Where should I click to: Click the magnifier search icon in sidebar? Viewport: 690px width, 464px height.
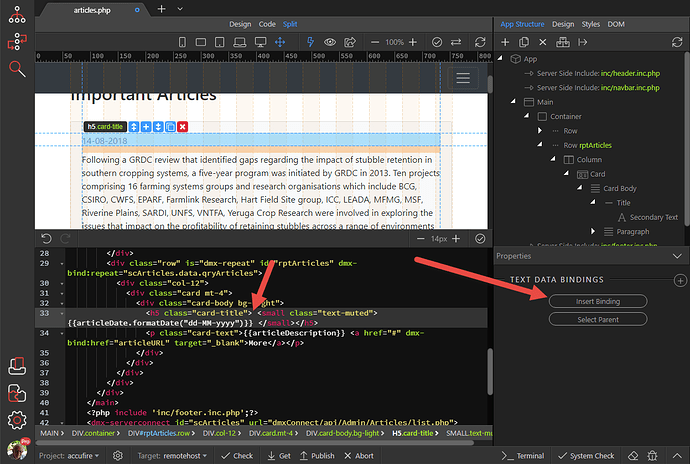(x=17, y=68)
